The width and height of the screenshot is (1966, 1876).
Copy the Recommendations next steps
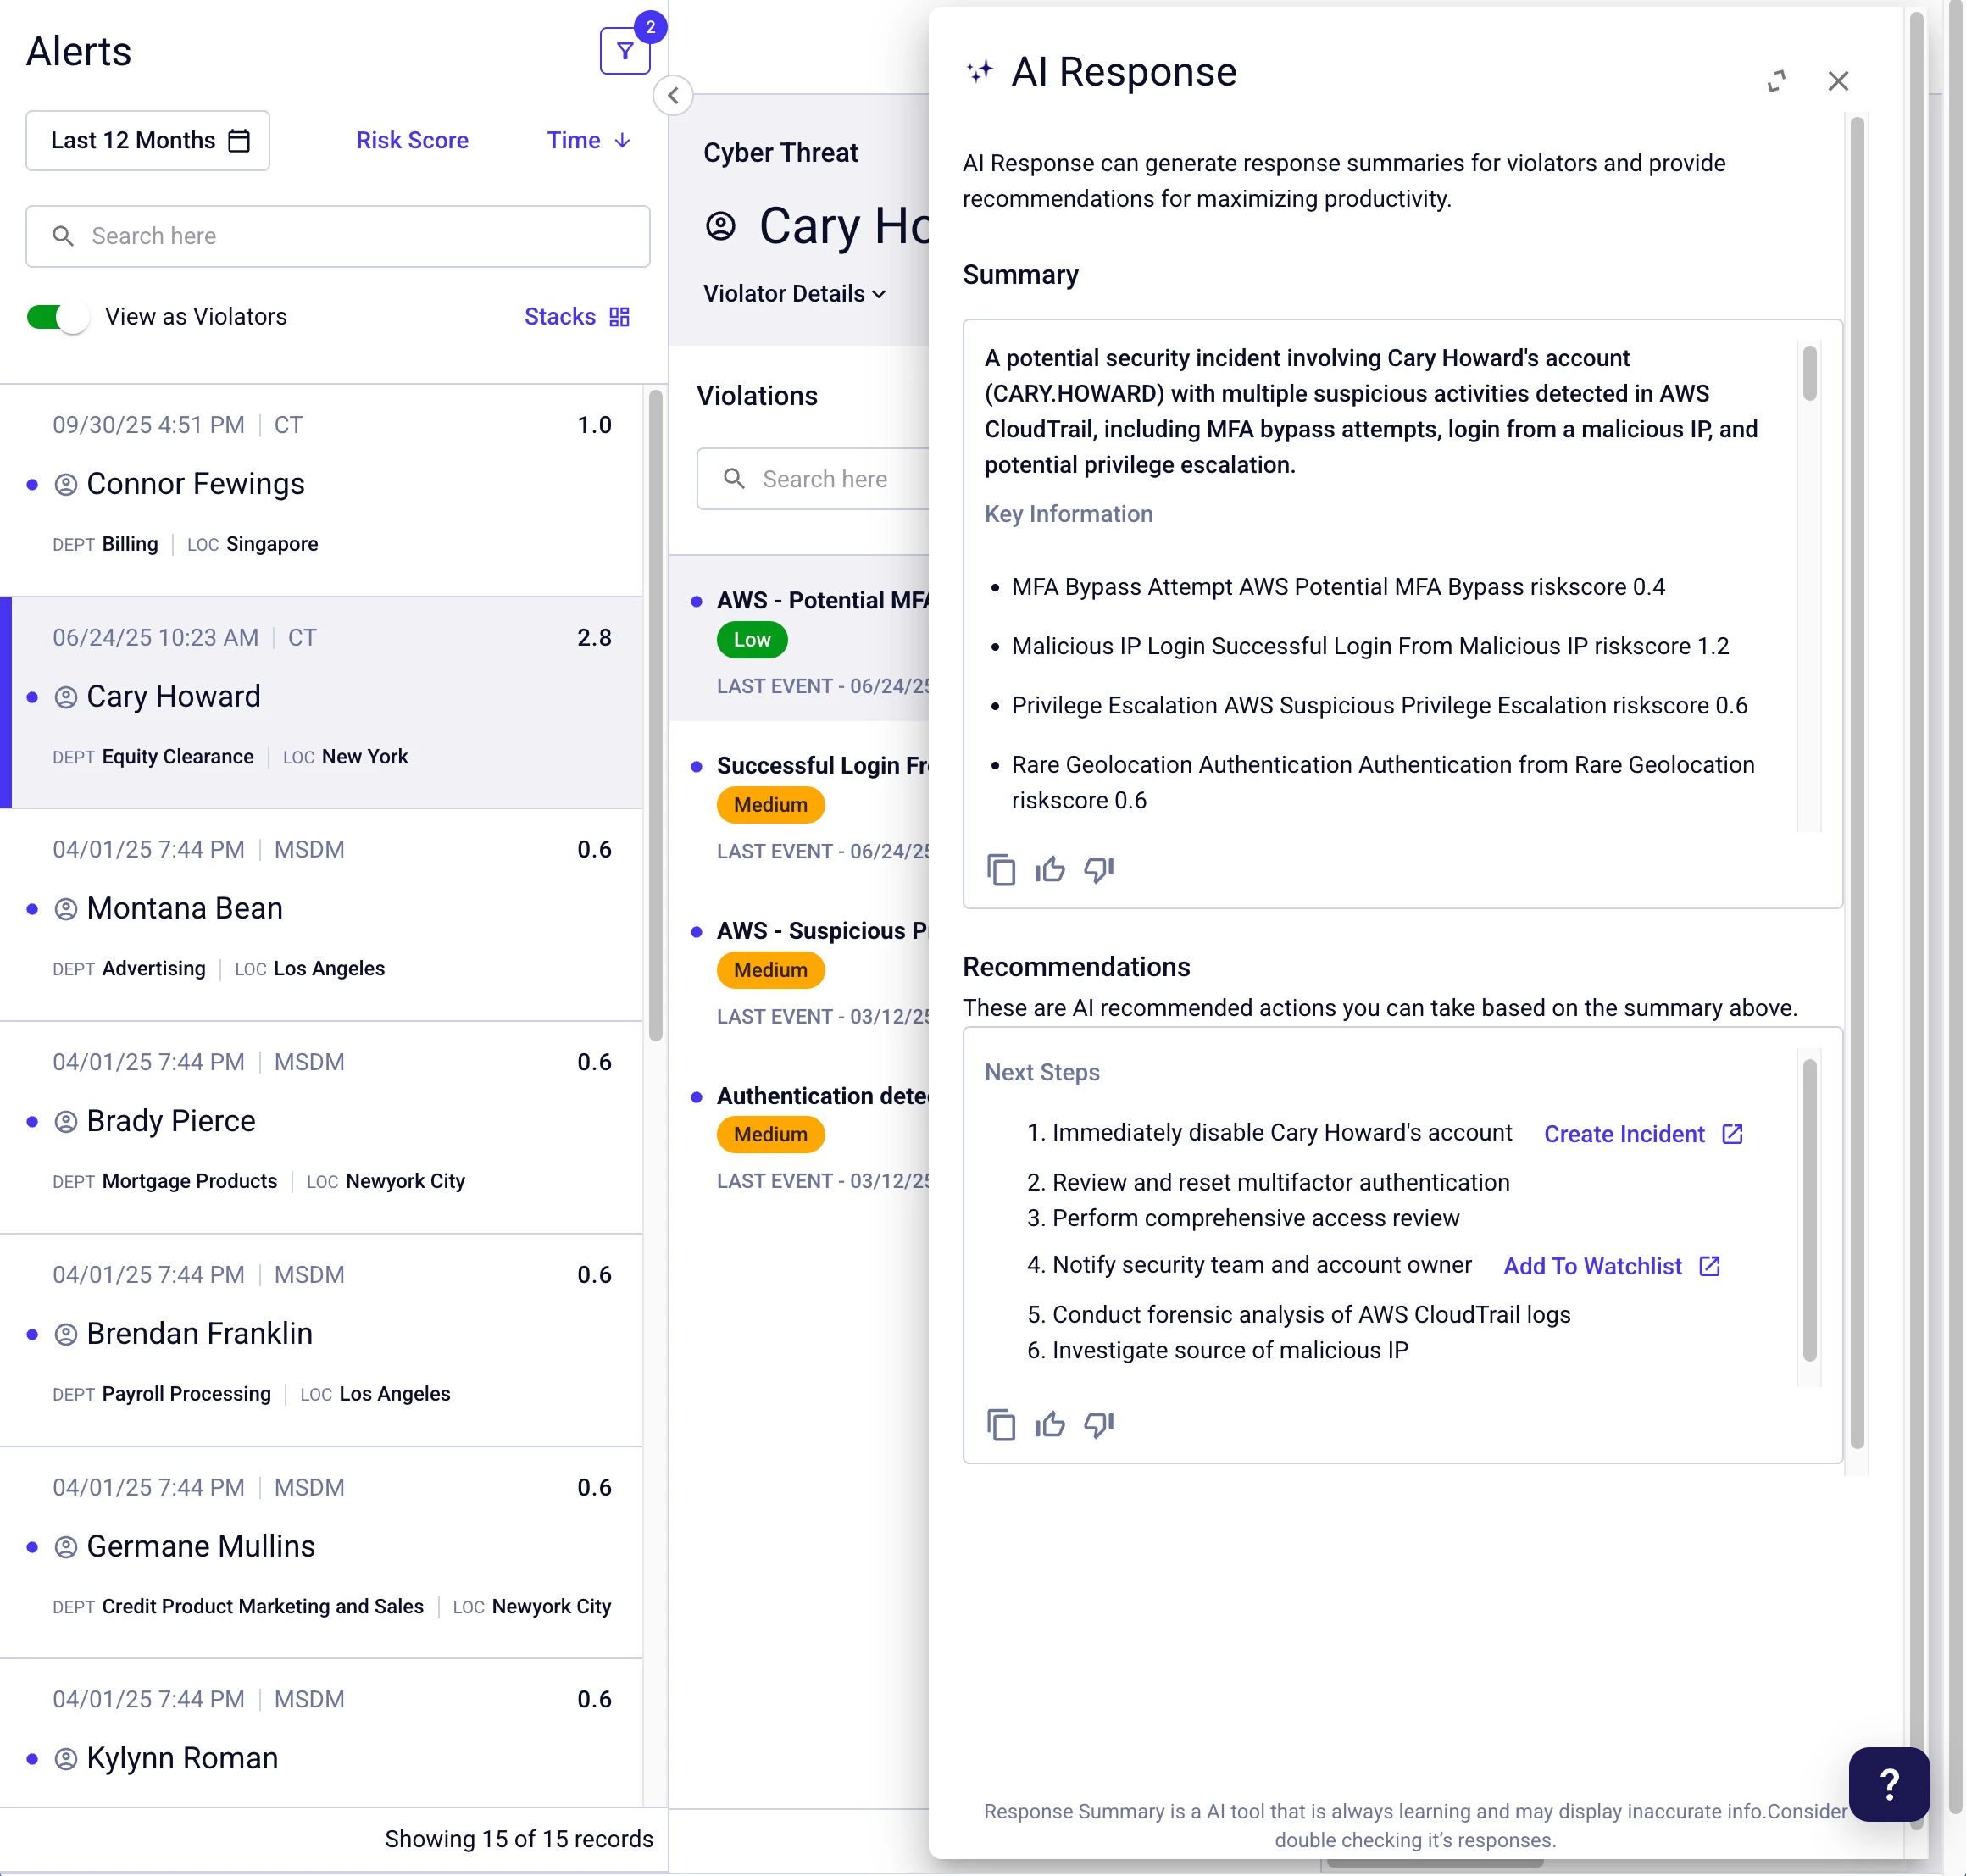pyautogui.click(x=1000, y=1424)
